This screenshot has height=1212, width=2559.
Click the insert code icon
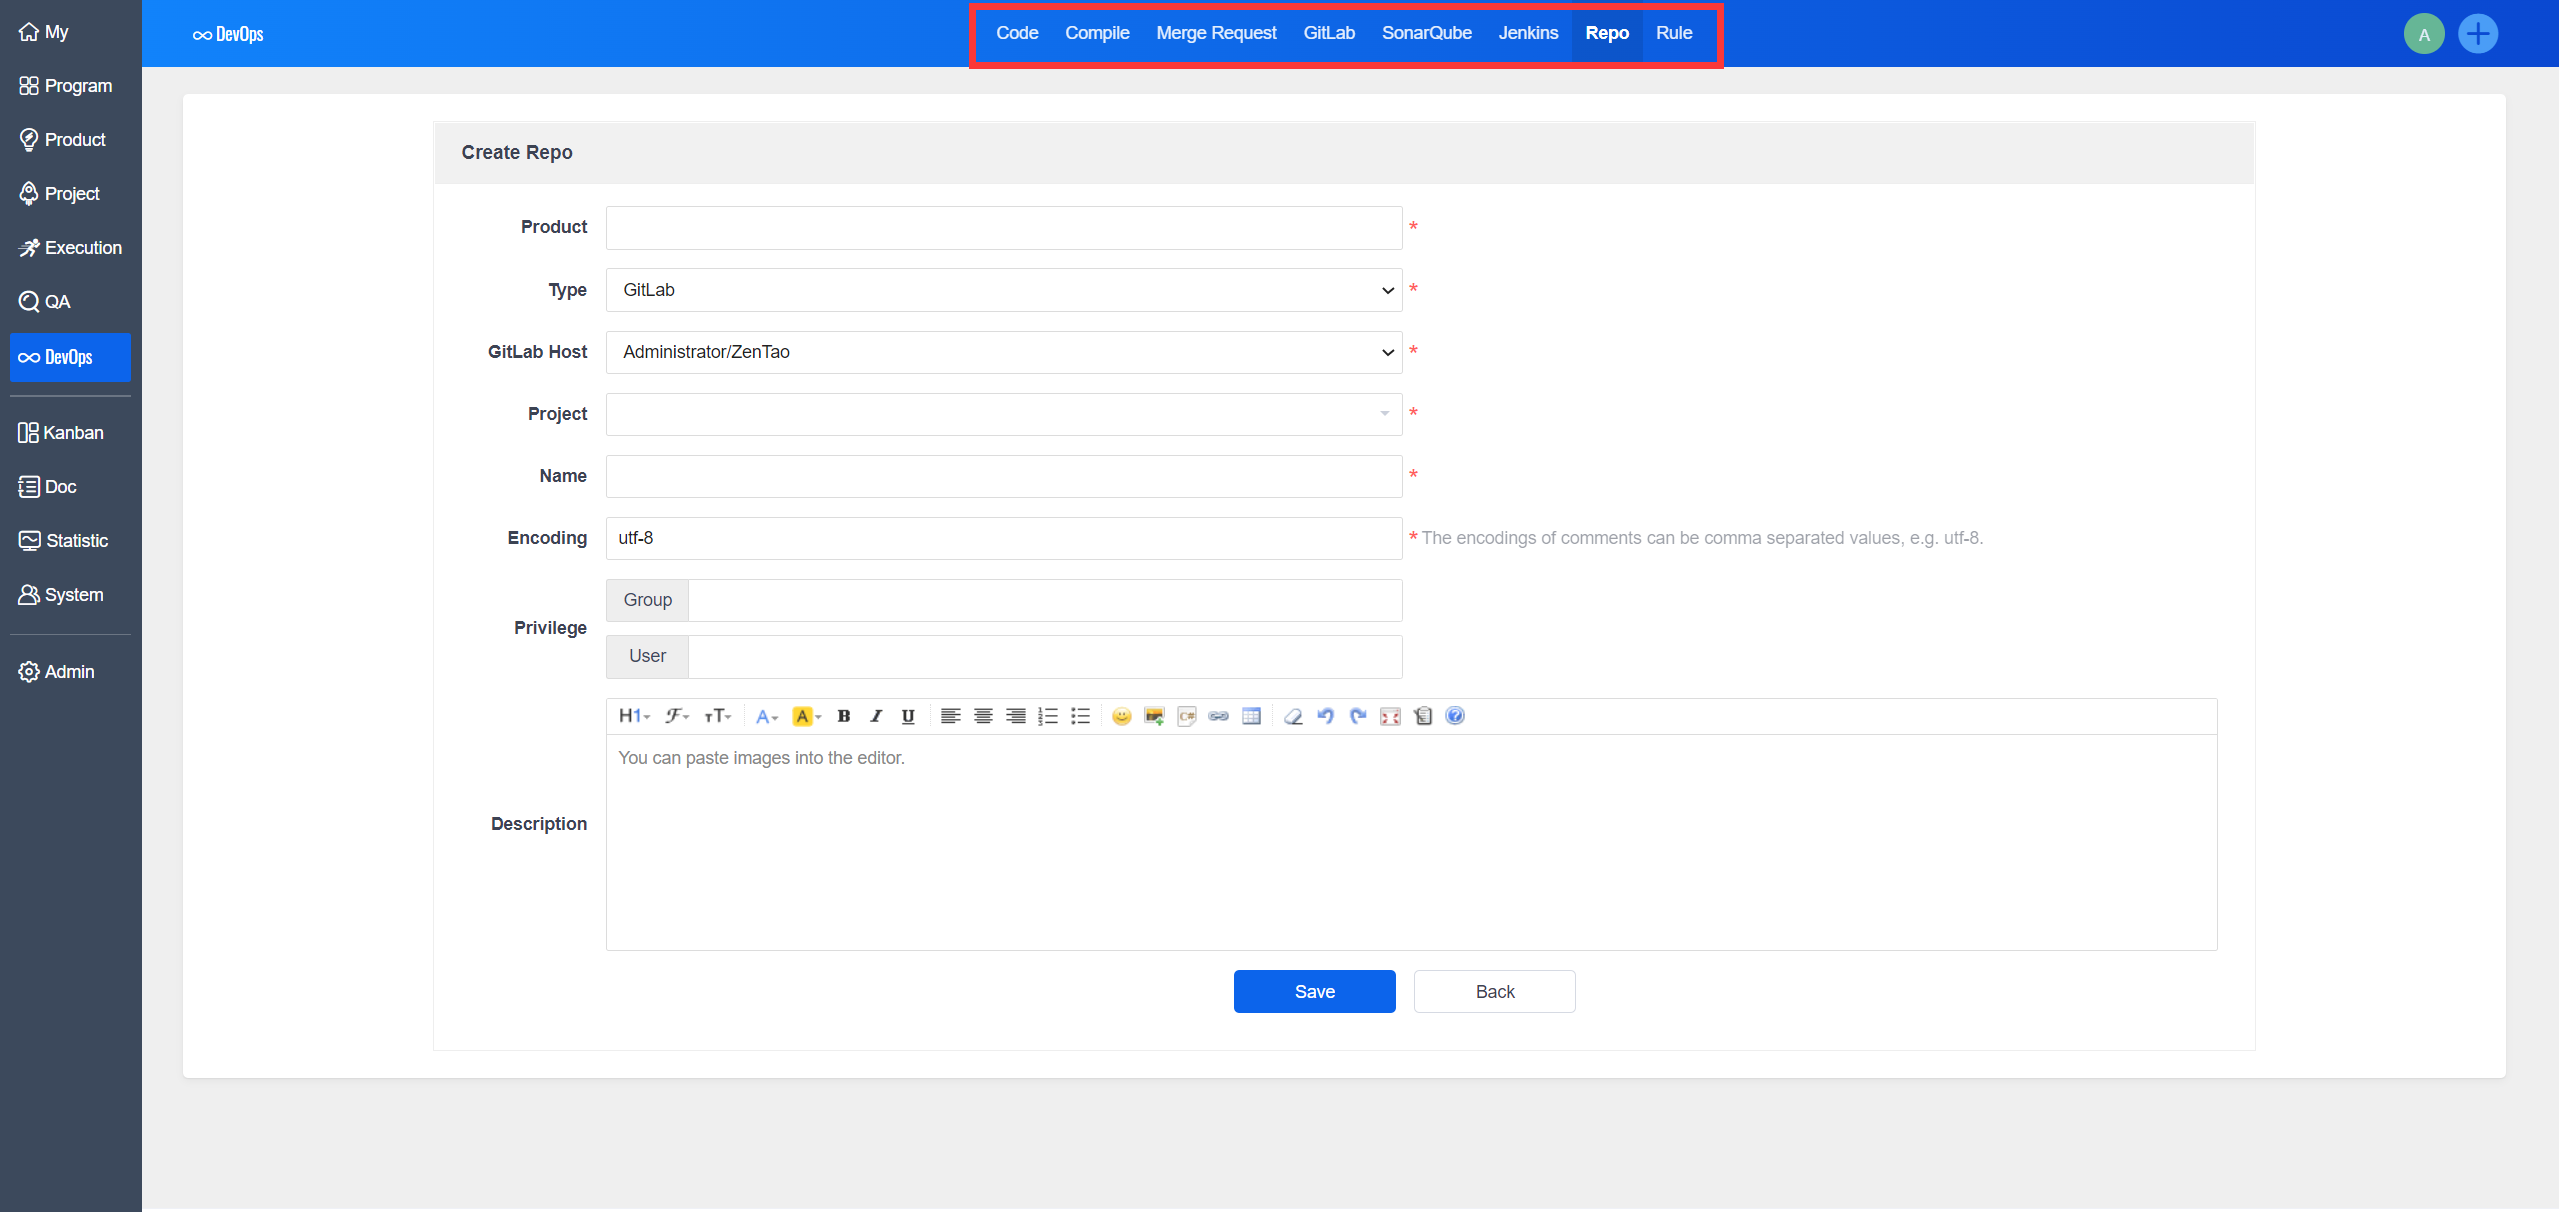click(x=1186, y=716)
